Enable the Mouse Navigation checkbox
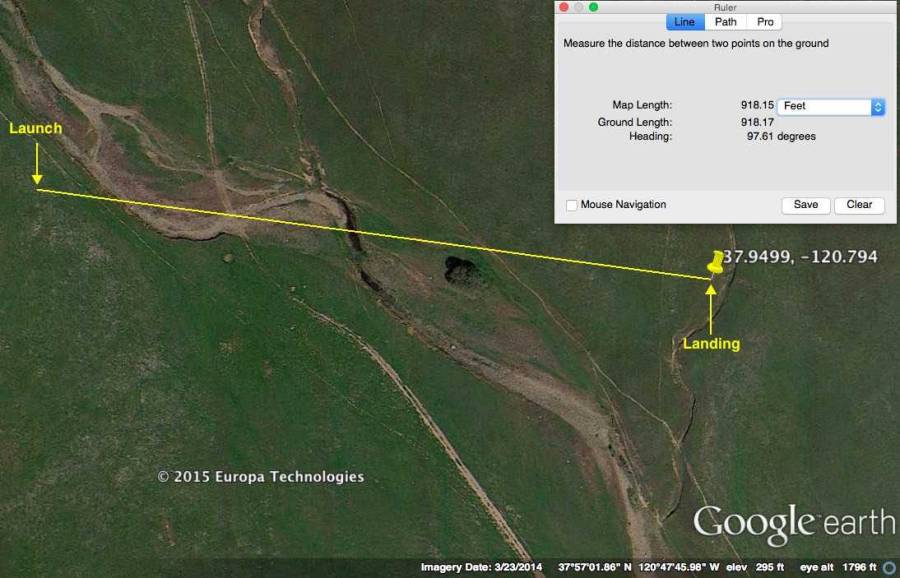Viewport: 900px width, 578px height. pos(572,205)
